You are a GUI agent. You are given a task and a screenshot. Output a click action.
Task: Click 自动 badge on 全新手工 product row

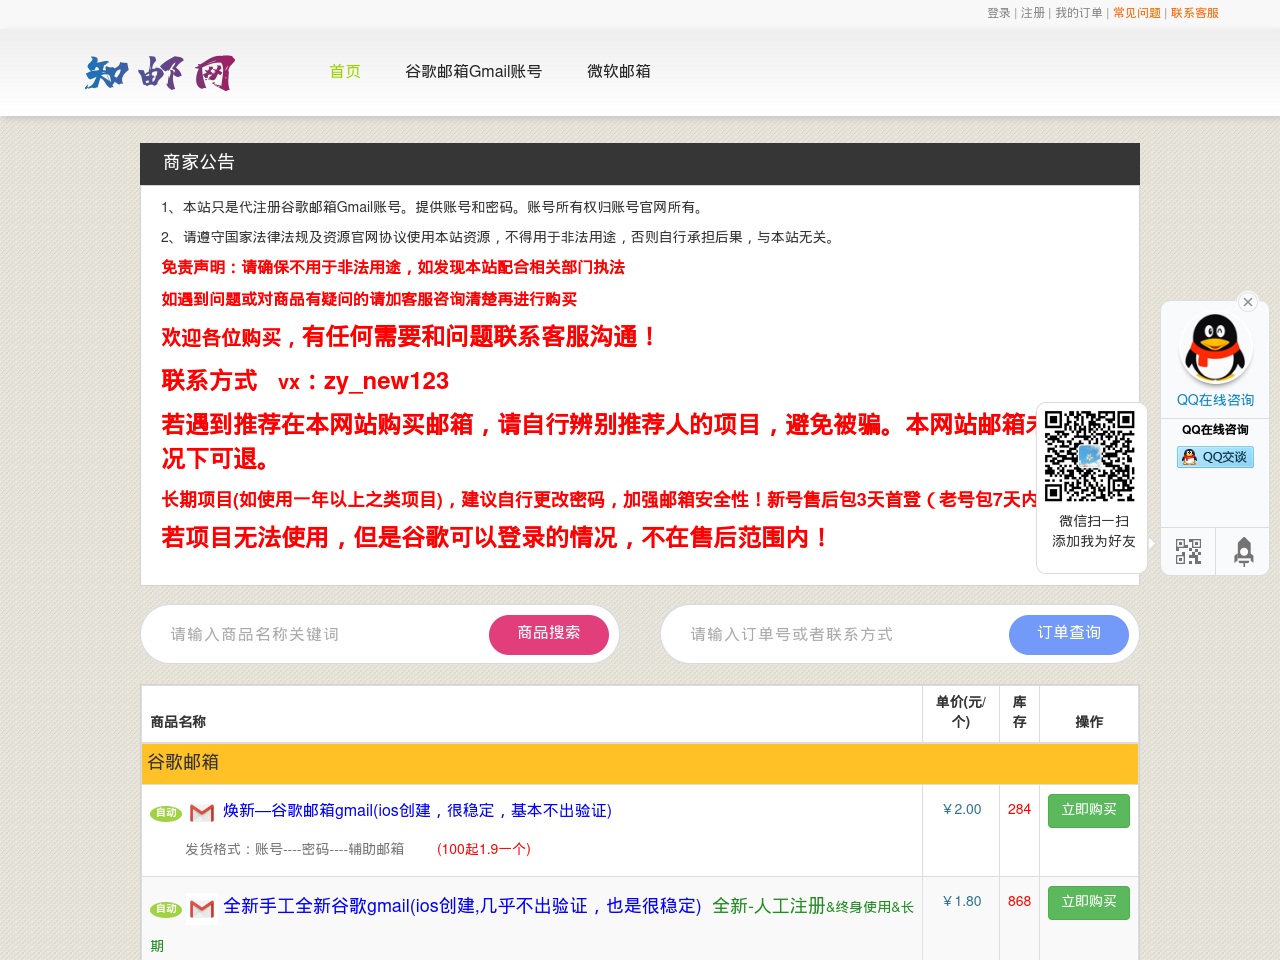166,909
